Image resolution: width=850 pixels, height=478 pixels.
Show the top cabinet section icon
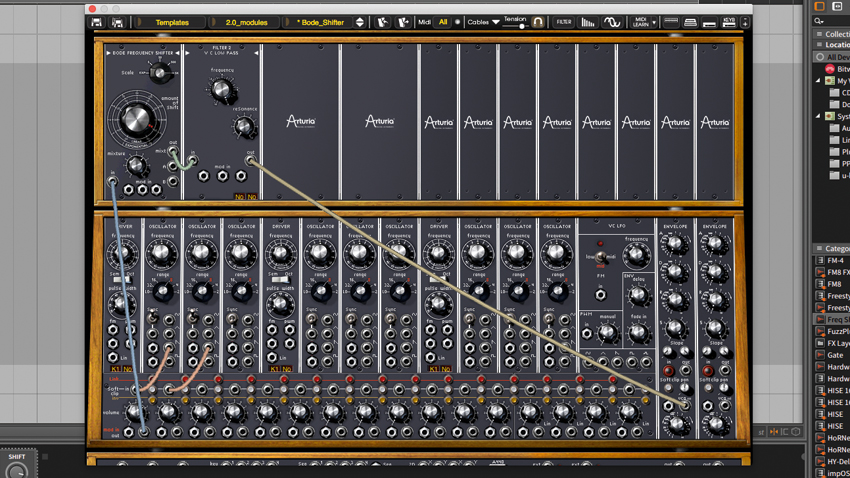pyautogui.click(x=671, y=22)
